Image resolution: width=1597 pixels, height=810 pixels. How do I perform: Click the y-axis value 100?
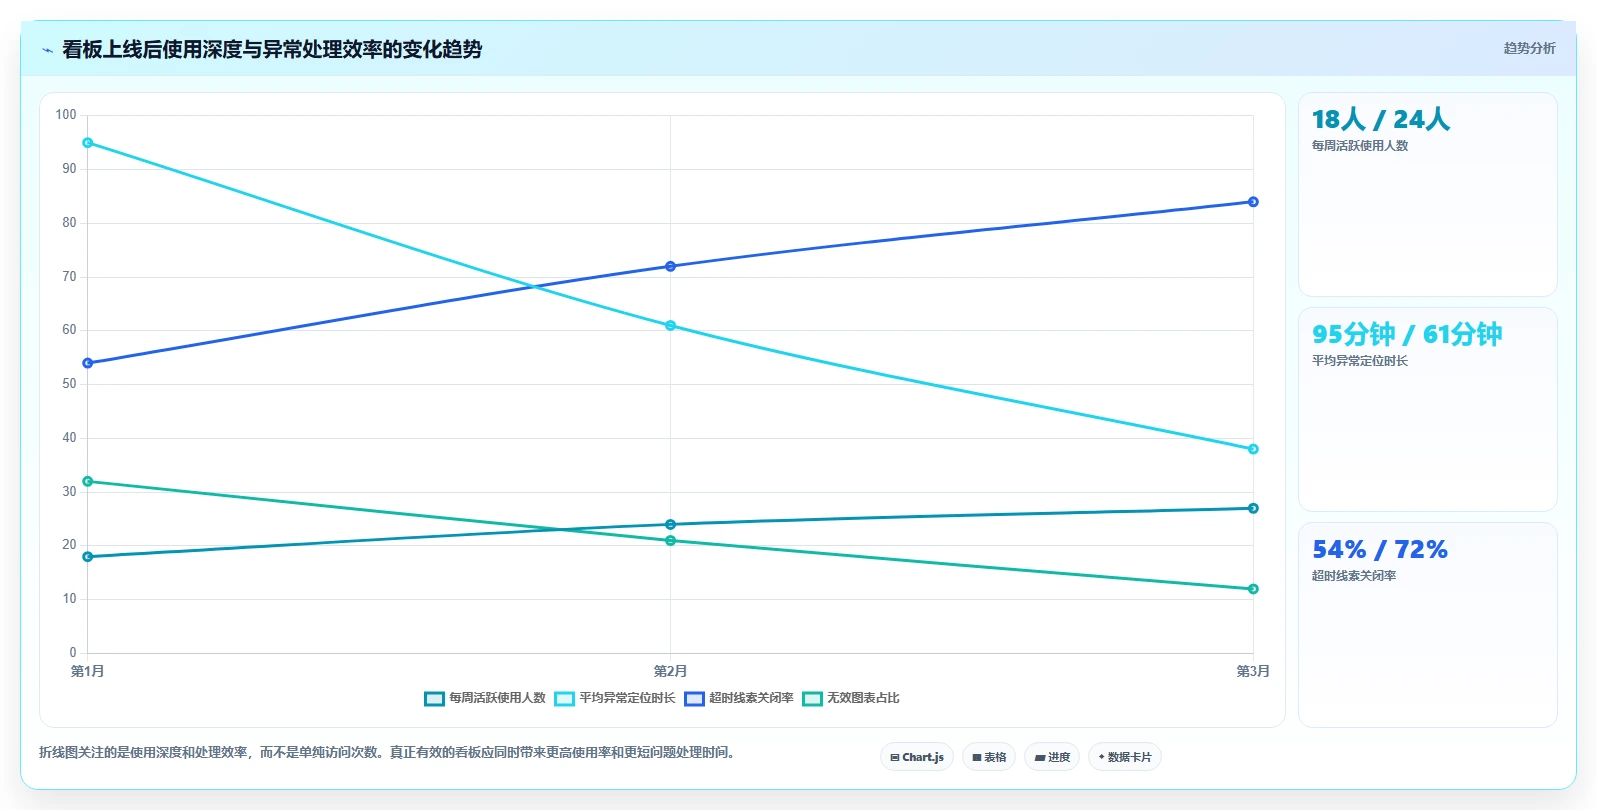[x=66, y=115]
